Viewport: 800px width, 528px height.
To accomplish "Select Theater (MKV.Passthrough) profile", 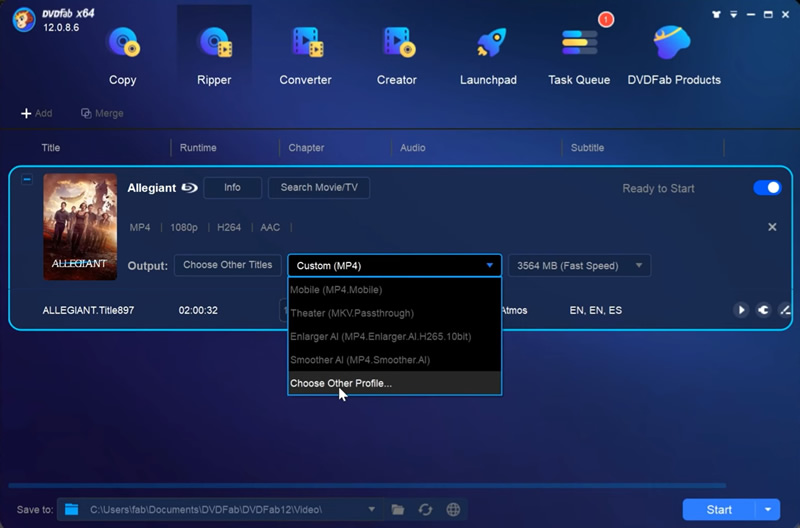I will (394, 313).
